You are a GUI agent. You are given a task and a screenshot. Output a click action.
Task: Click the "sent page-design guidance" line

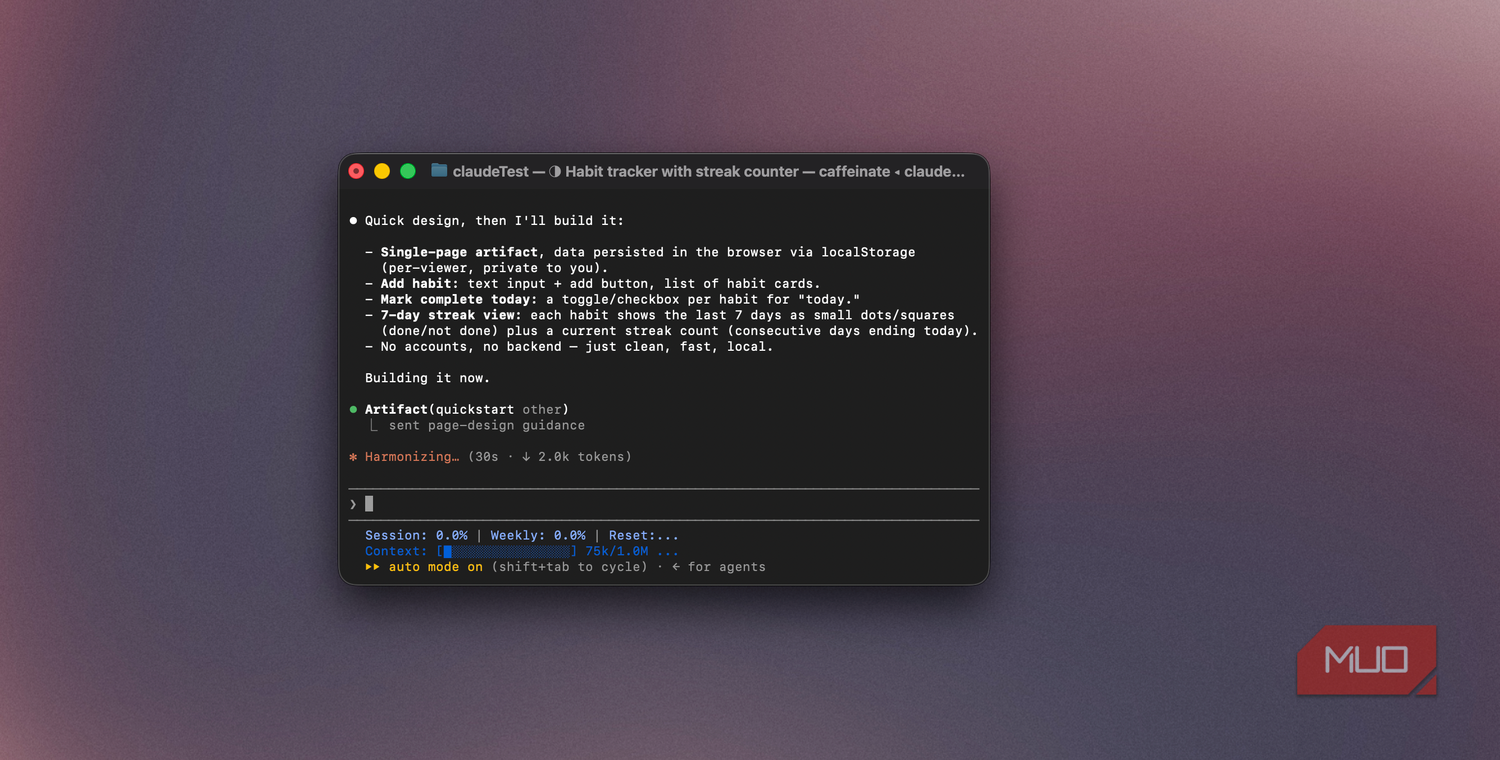pyautogui.click(x=487, y=426)
